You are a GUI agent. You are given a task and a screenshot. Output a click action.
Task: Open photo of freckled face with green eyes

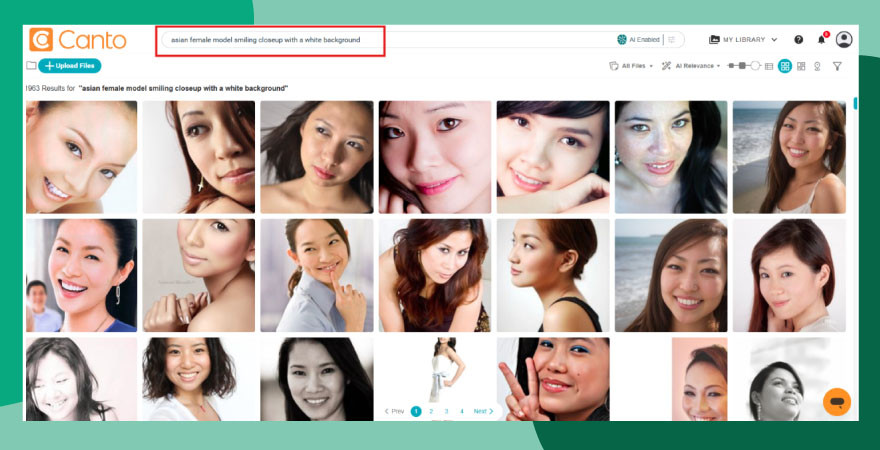671,157
